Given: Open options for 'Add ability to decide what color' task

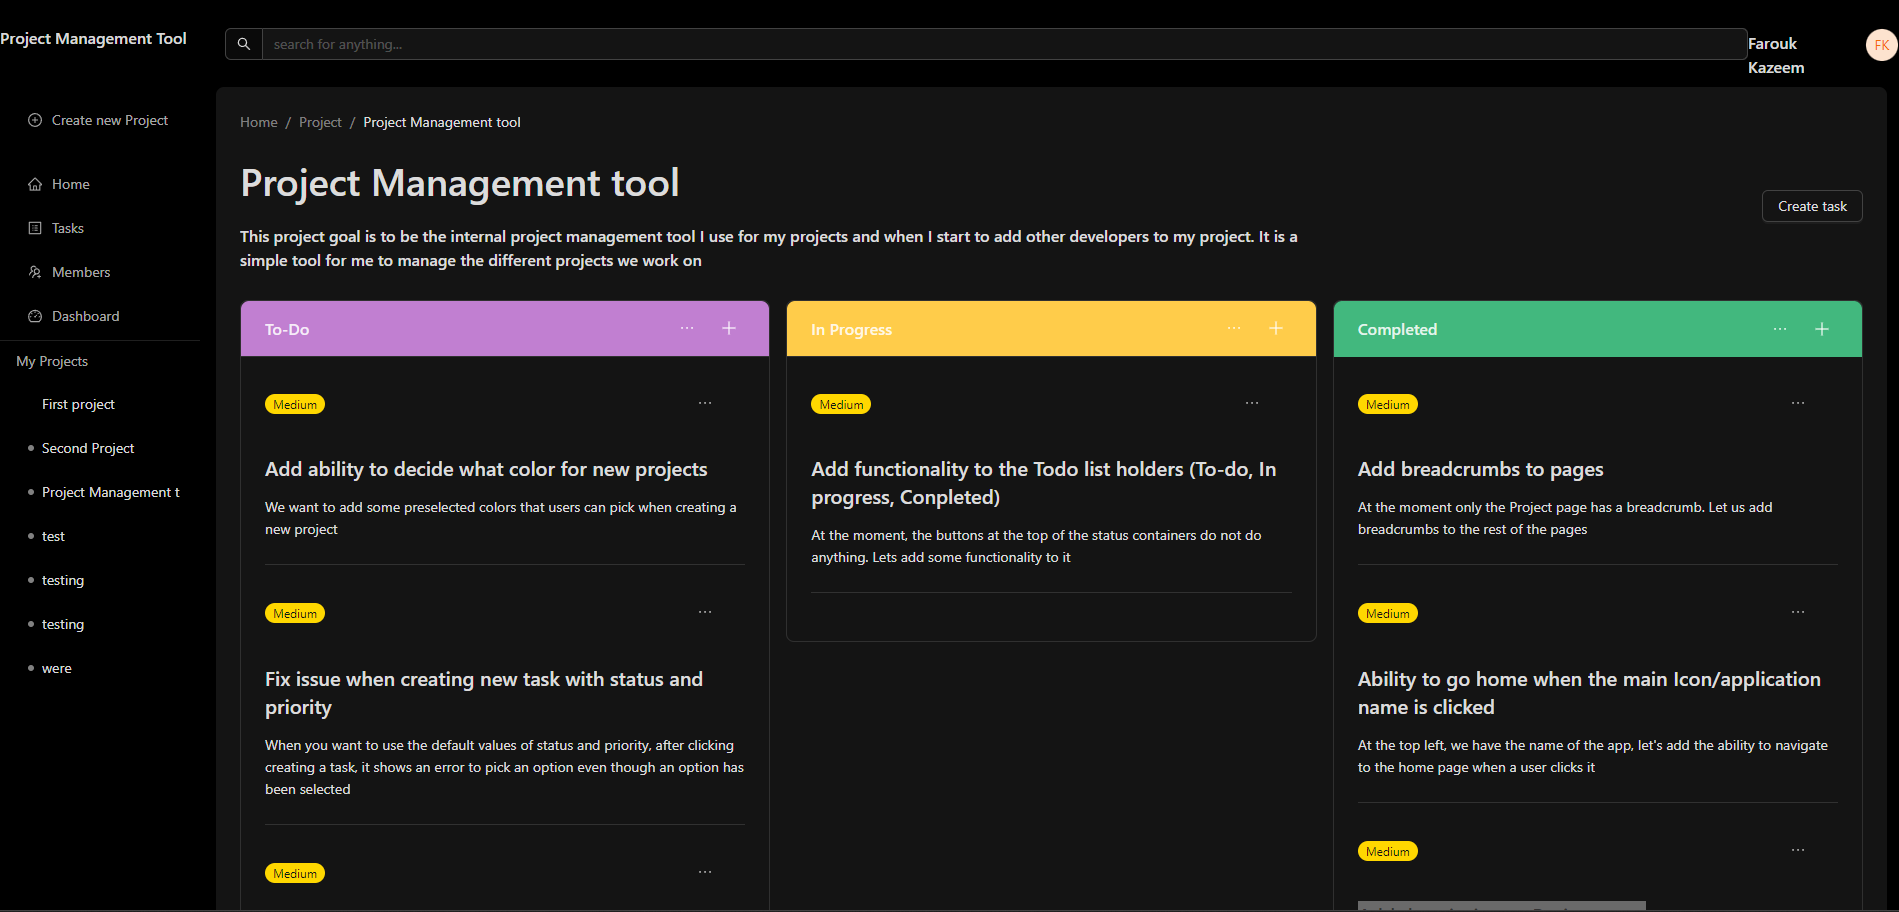Looking at the screenshot, I should [705, 403].
